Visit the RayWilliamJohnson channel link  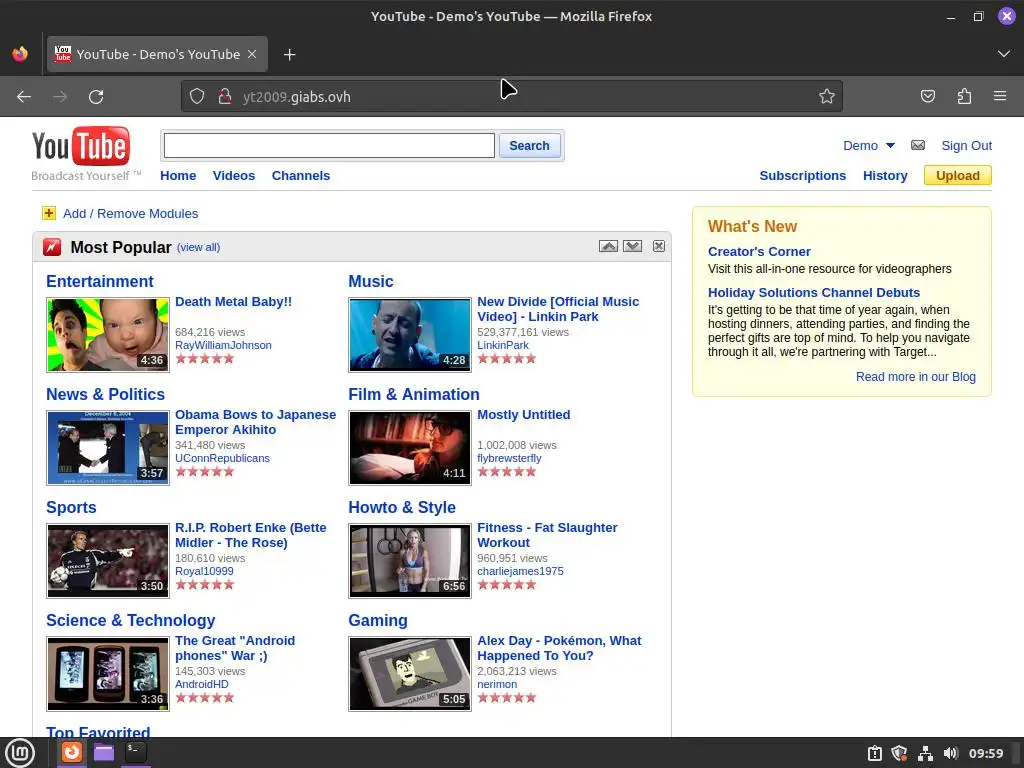[223, 345]
